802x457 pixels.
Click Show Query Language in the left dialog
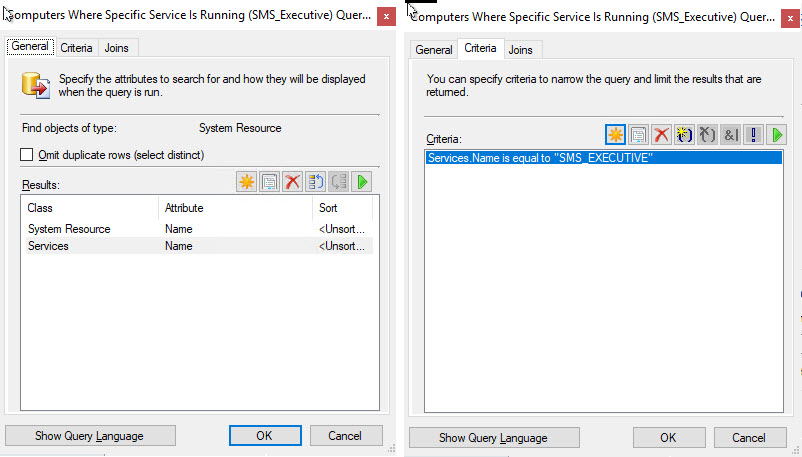[x=90, y=436]
